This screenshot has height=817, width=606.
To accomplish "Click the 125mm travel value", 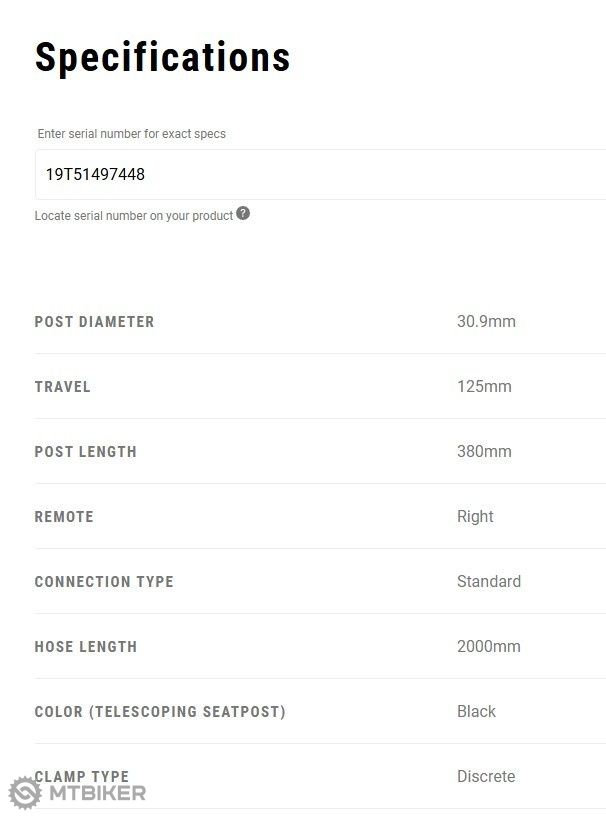I will (x=484, y=387).
